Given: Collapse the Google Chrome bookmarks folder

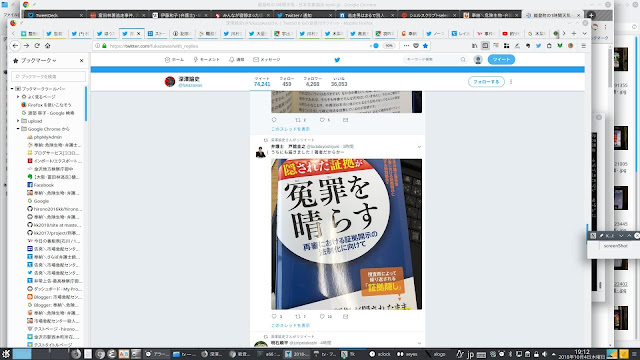Looking at the screenshot, I should (18, 129).
